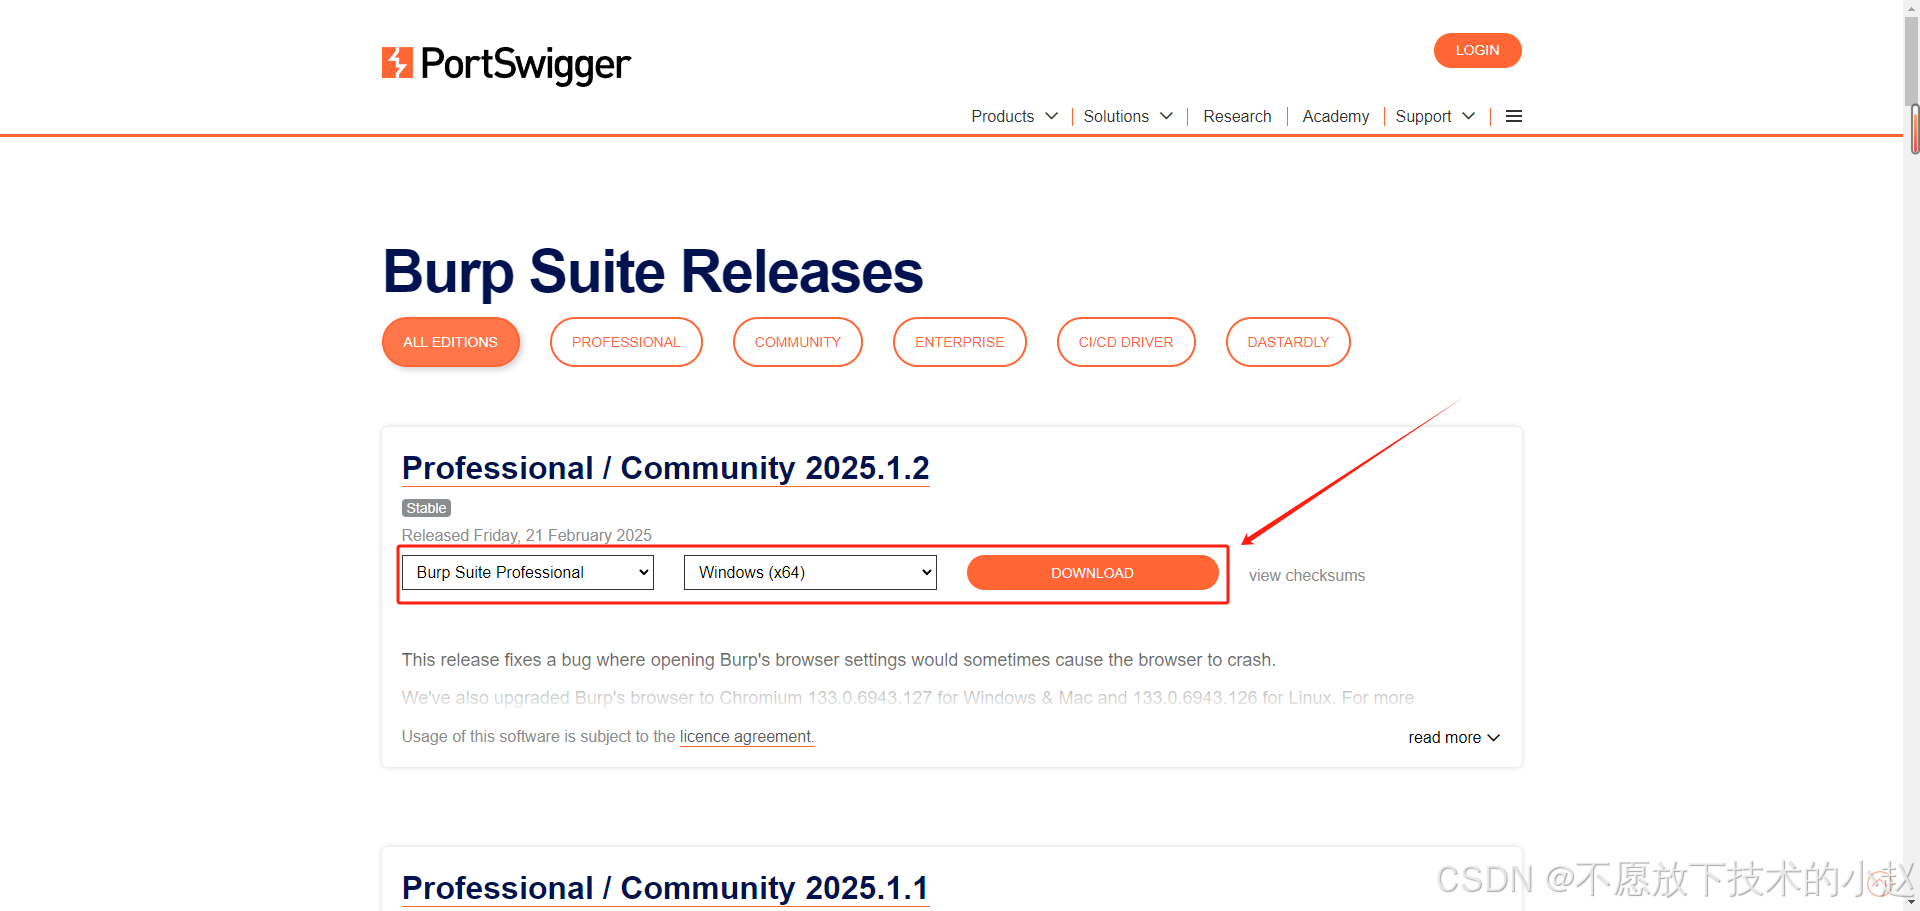
Task: Expand the Solutions menu
Action: click(x=1128, y=116)
